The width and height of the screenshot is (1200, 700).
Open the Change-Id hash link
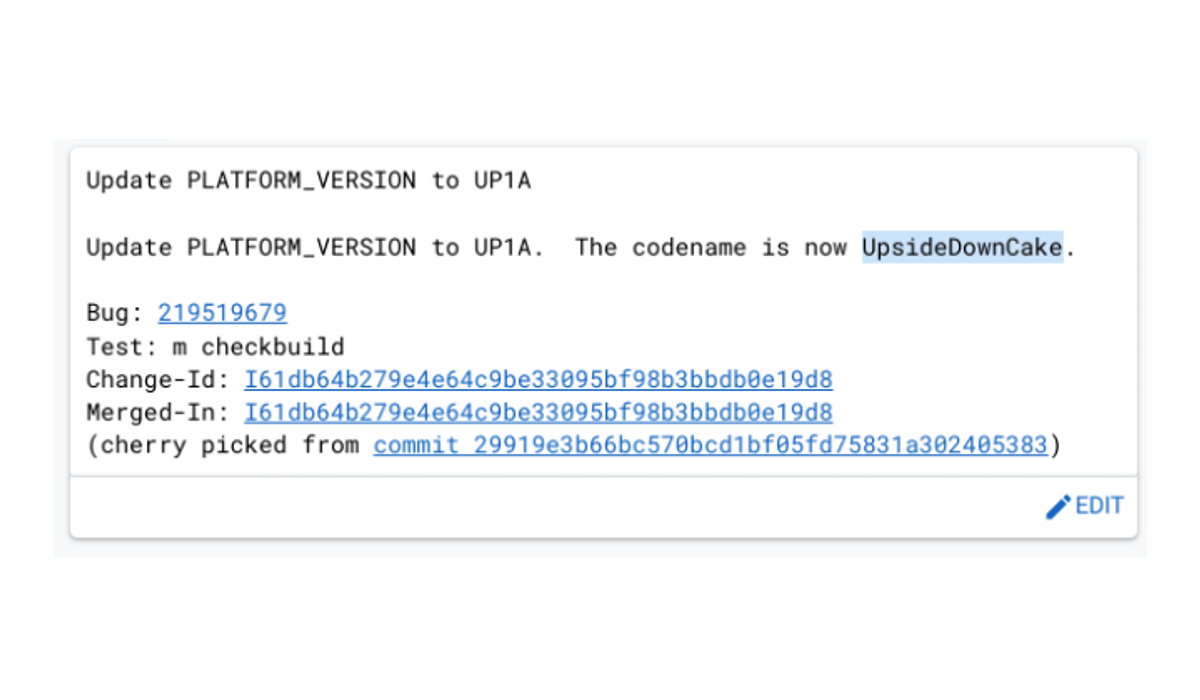[x=538, y=380]
